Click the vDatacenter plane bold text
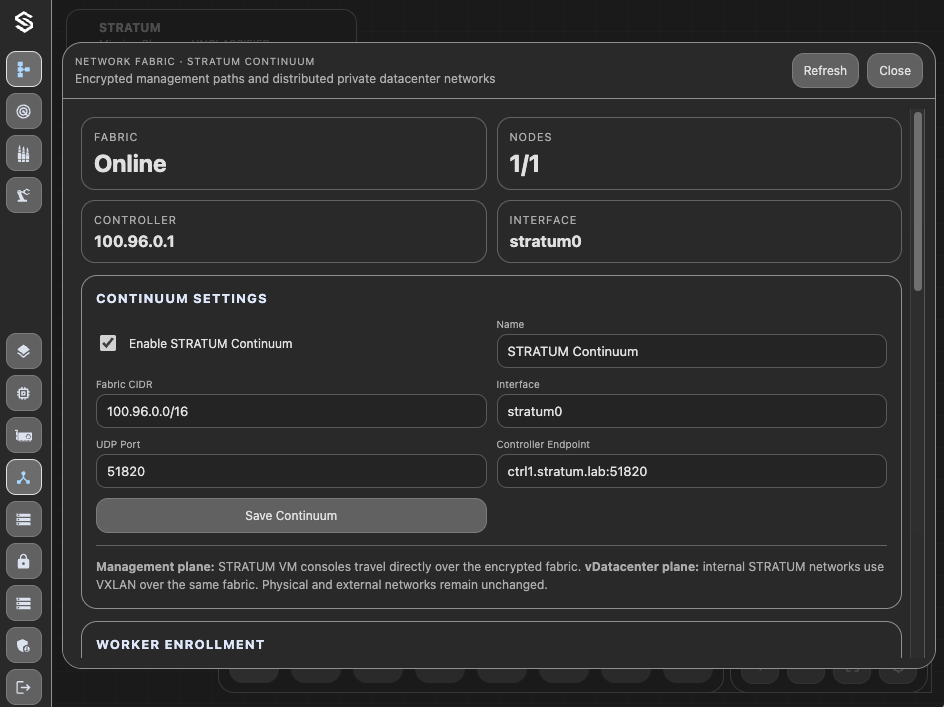The width and height of the screenshot is (944, 707). 642,567
